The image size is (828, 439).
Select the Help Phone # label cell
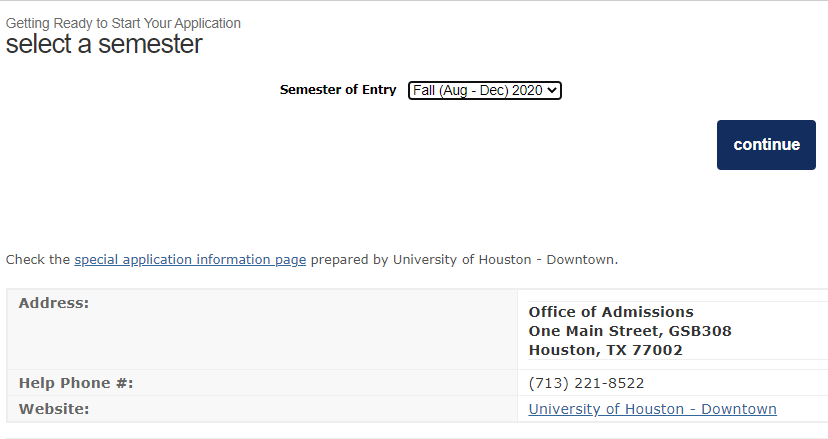pos(262,382)
